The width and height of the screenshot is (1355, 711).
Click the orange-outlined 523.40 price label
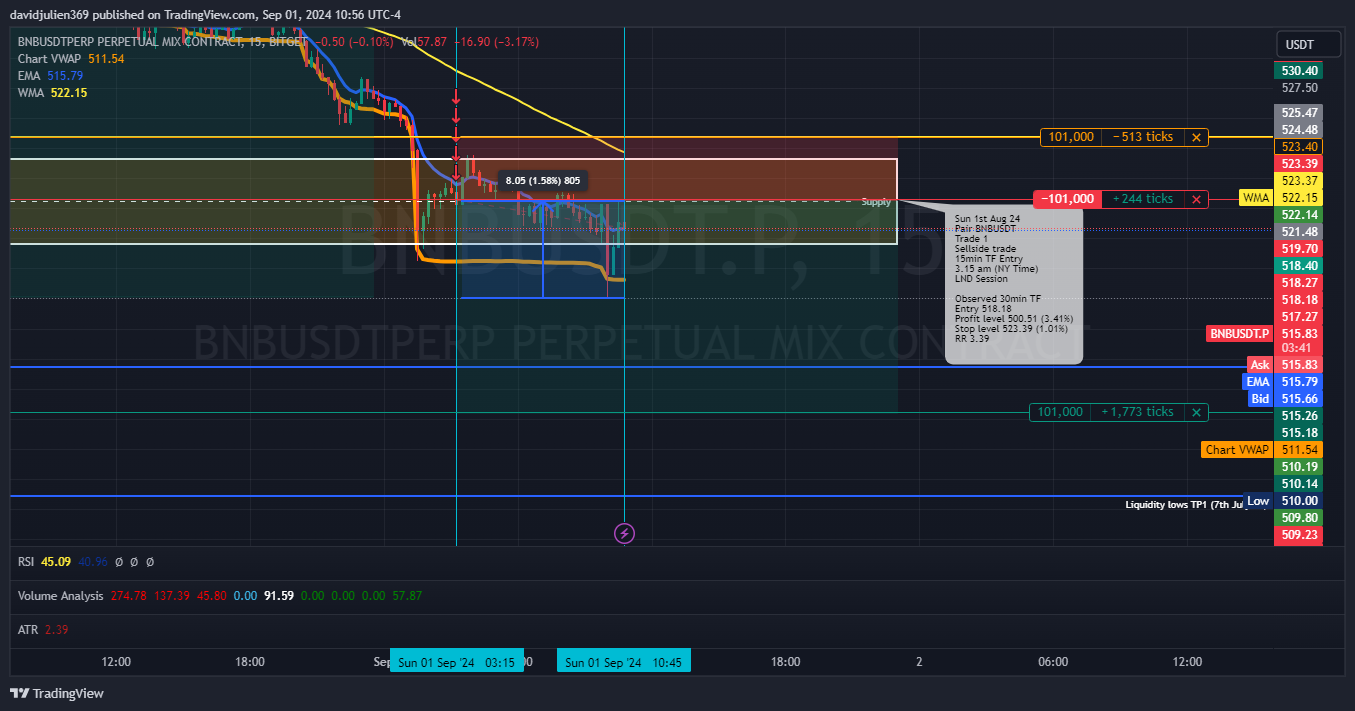[1299, 146]
